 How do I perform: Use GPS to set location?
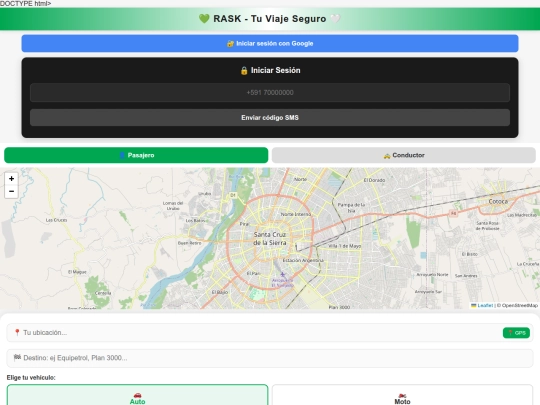click(x=516, y=333)
